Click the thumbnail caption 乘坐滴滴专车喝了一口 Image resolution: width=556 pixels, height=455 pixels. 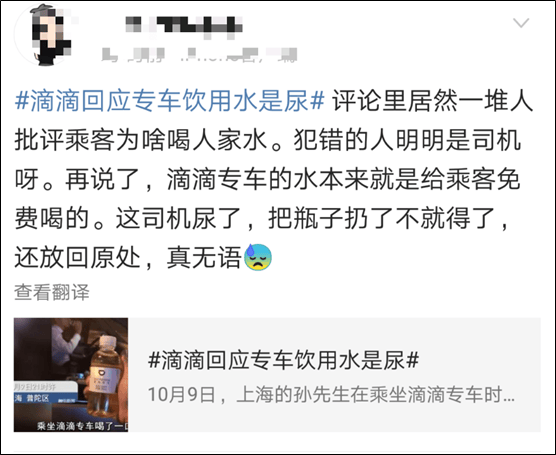coord(82,426)
